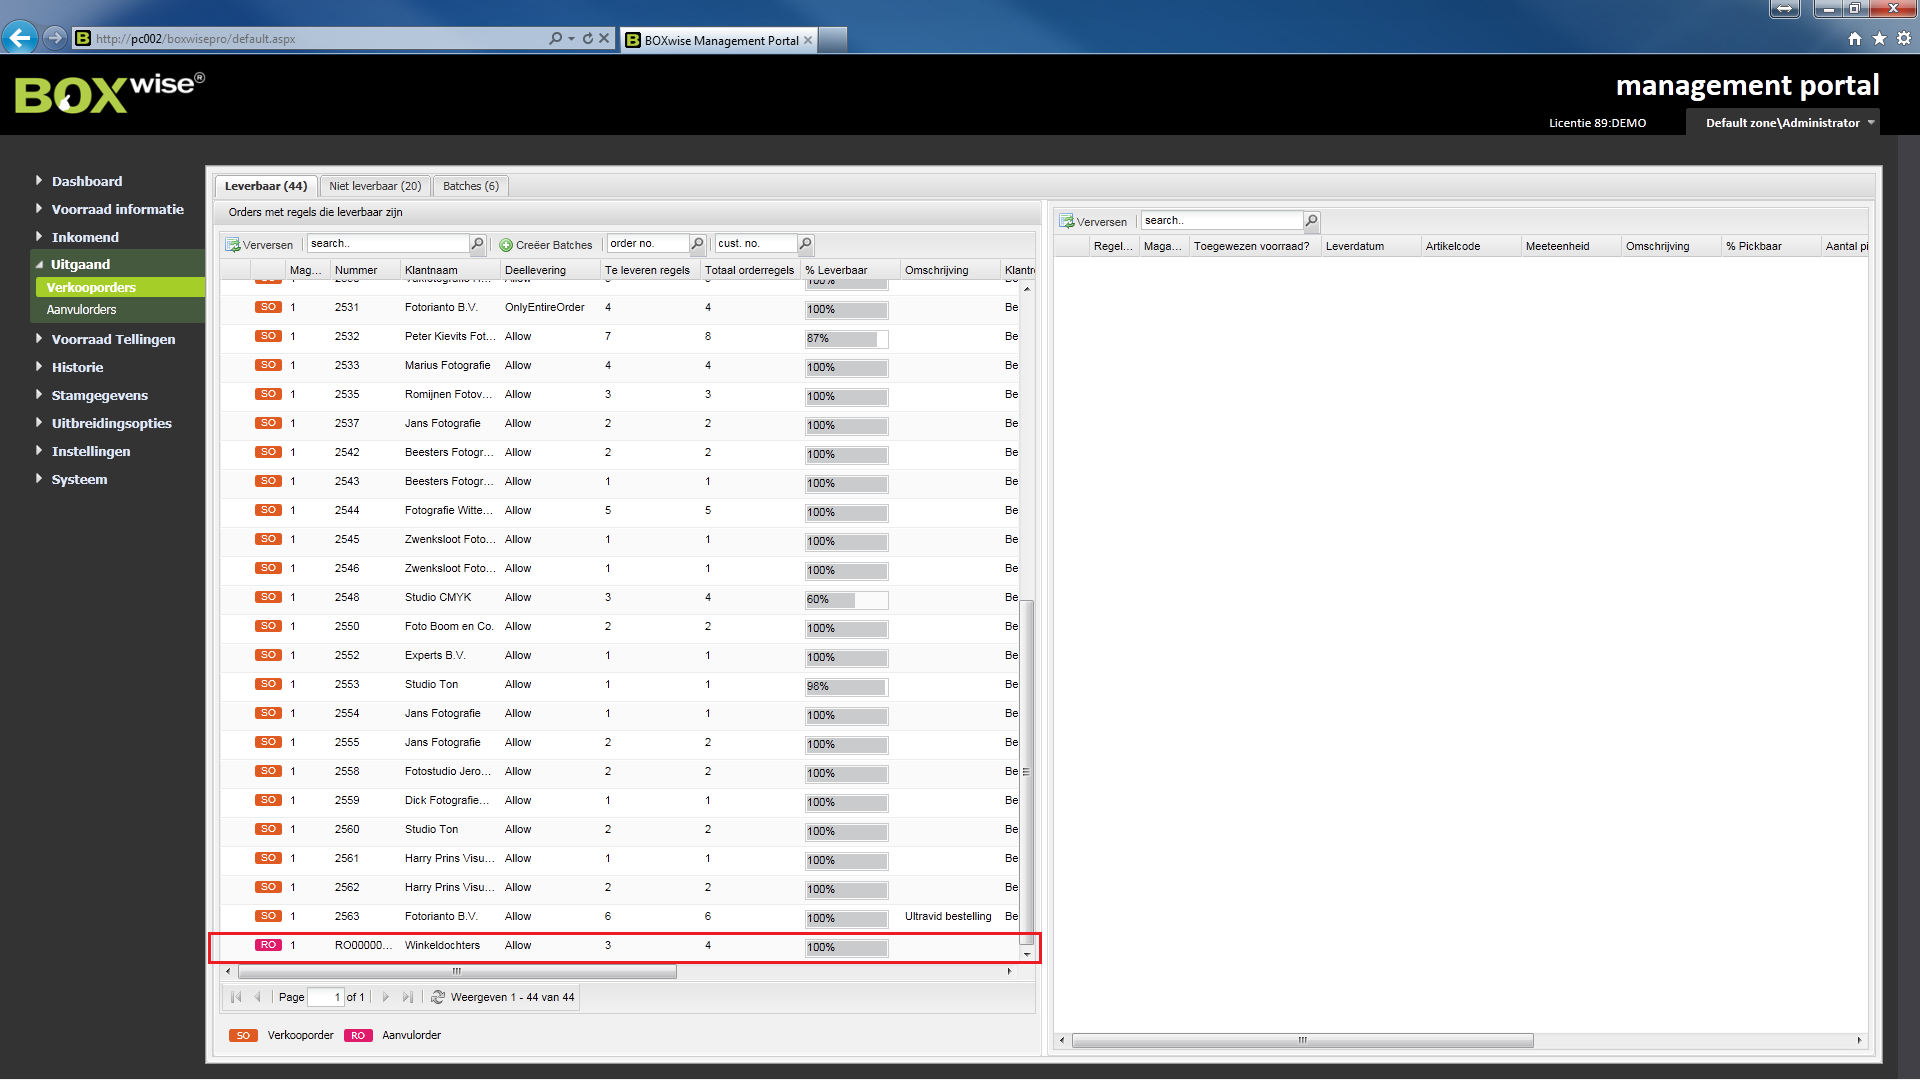Switch to Niet leverbaar (20) tab
The height and width of the screenshot is (1080, 1920).
[375, 186]
